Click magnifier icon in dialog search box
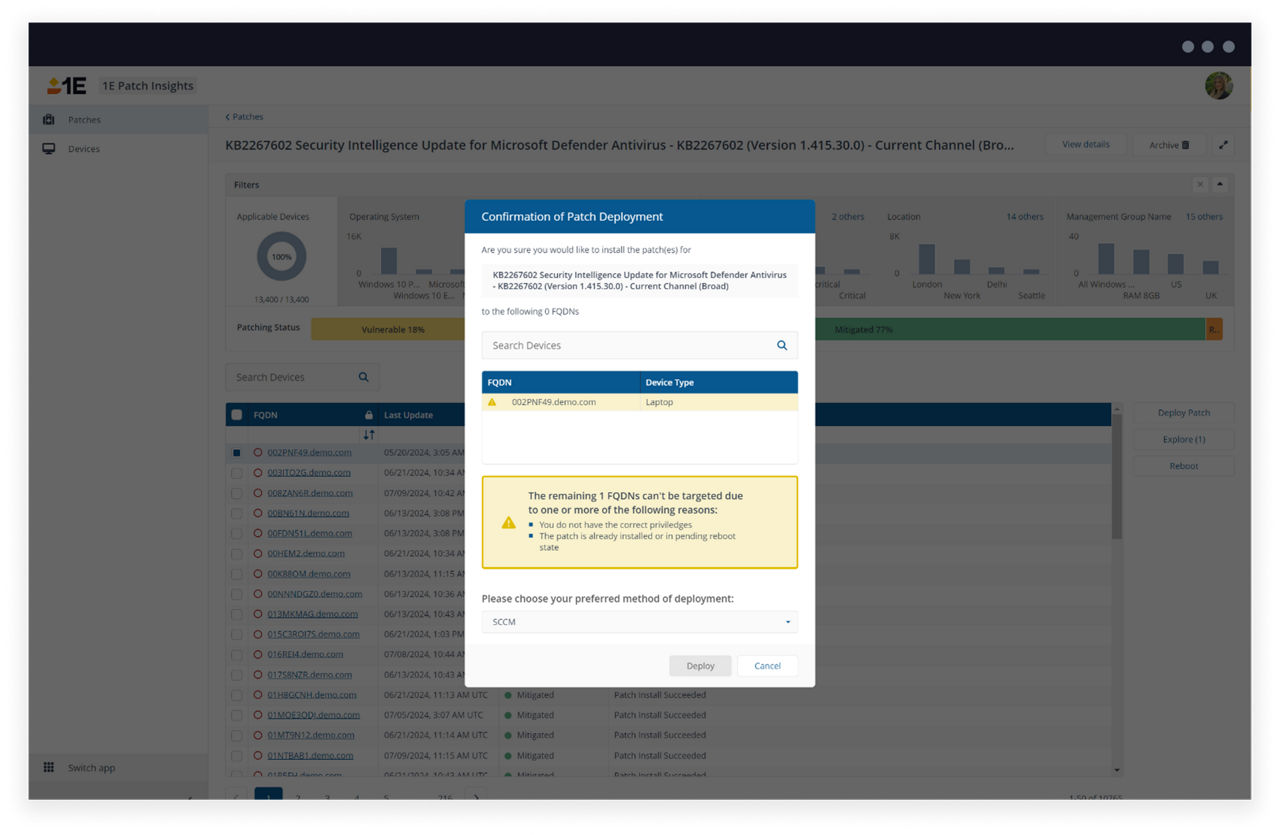The width and height of the screenshot is (1280, 835). [782, 345]
